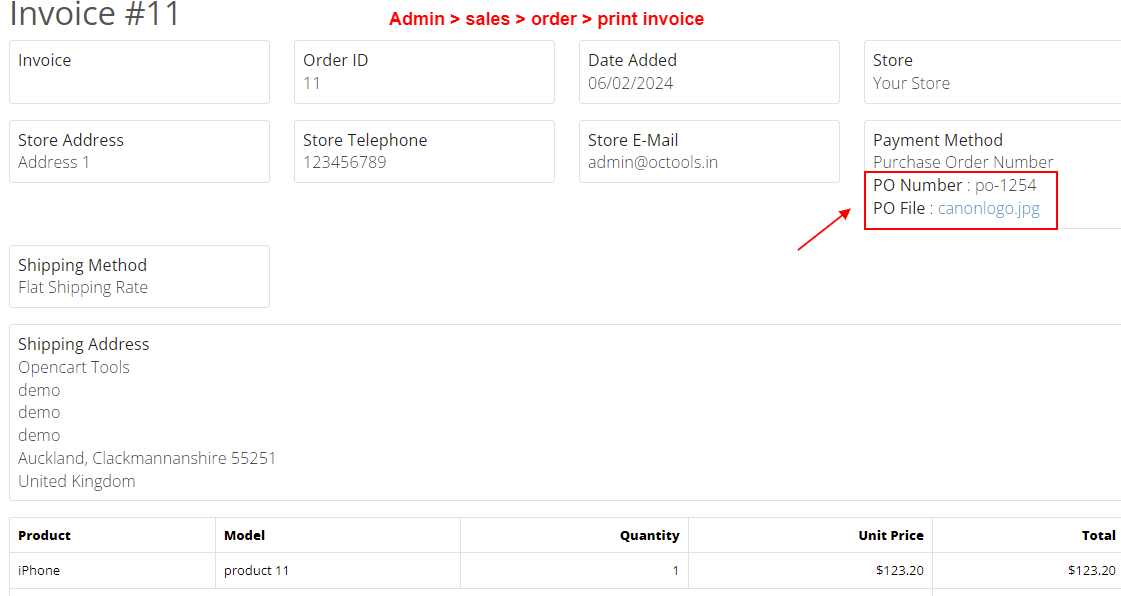Click the Date Added 06/02/2024 value

point(631,84)
